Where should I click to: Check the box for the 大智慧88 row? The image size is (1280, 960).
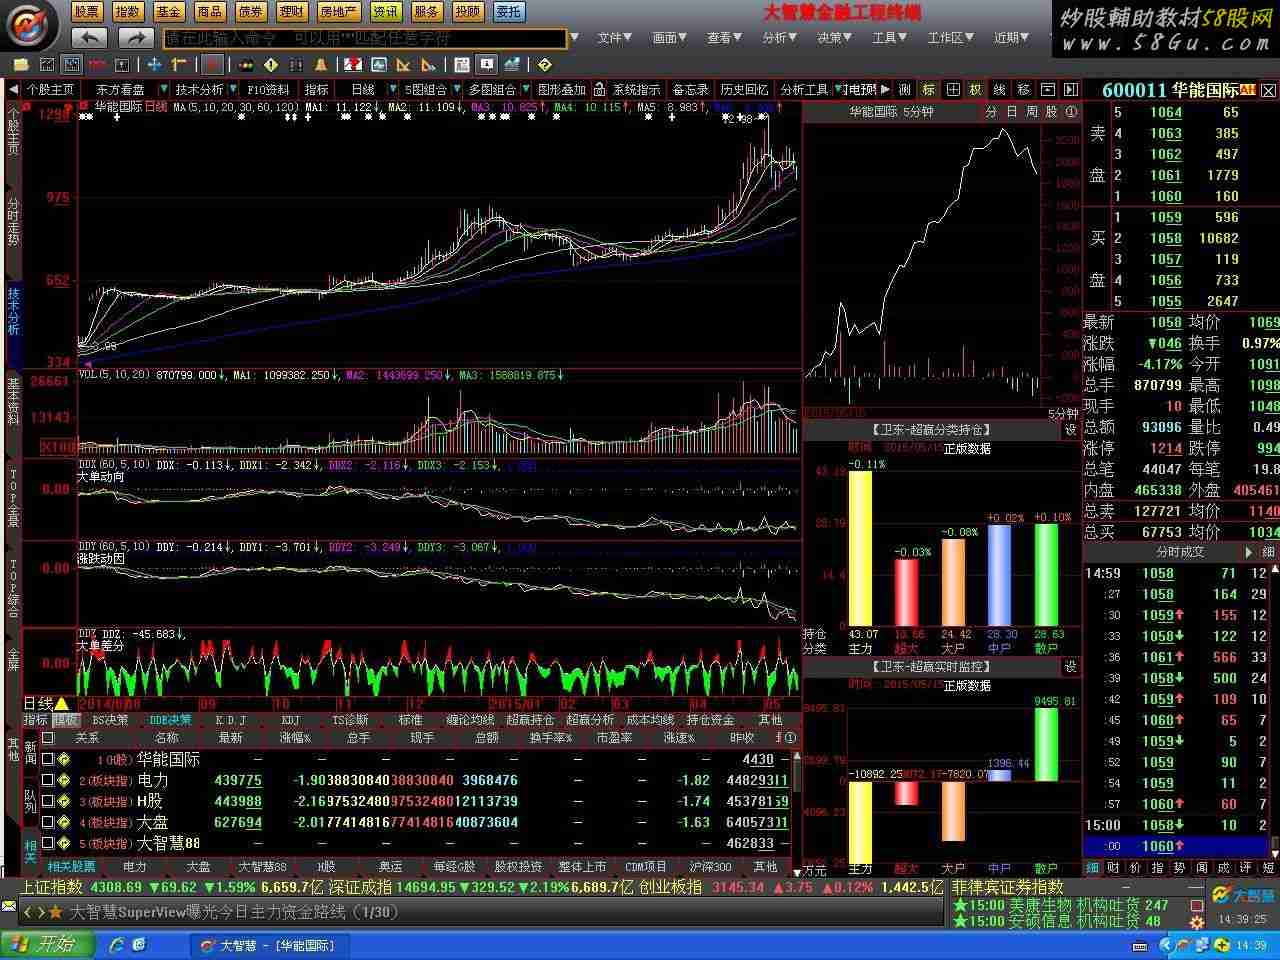(x=47, y=843)
